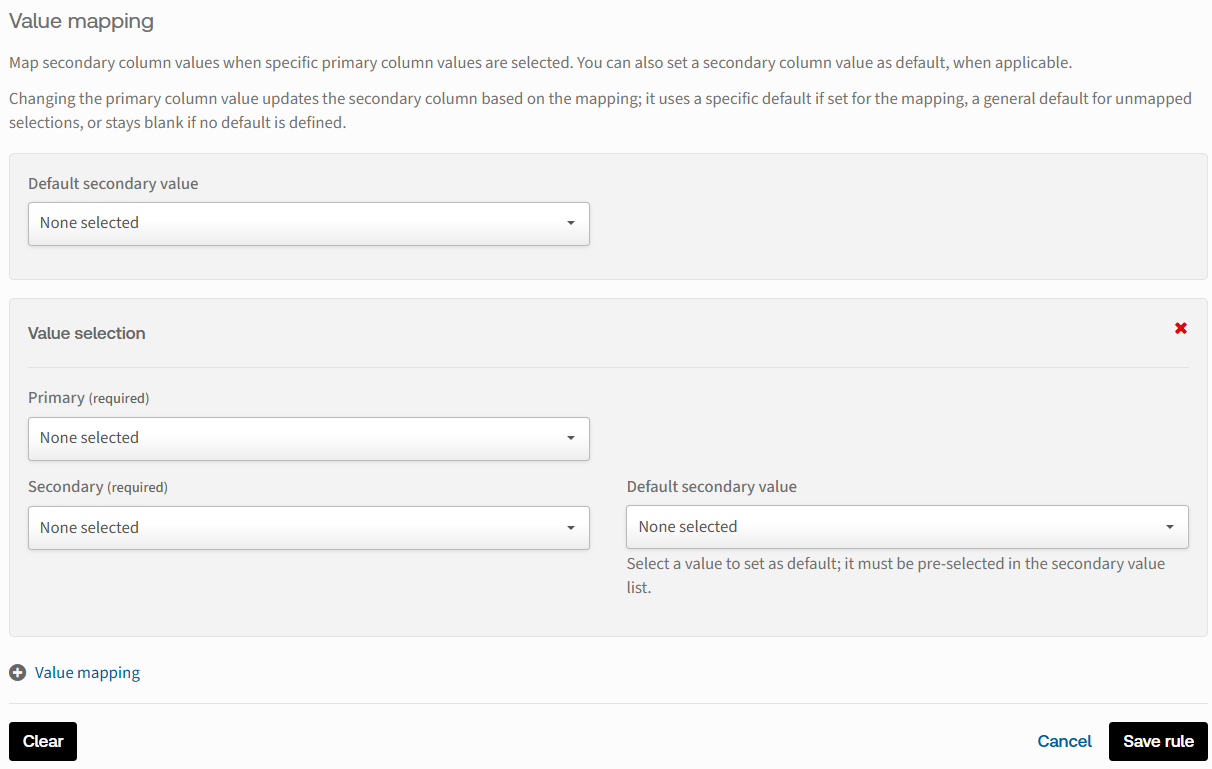
Task: Click the Value selection heading
Action: [x=86, y=333]
